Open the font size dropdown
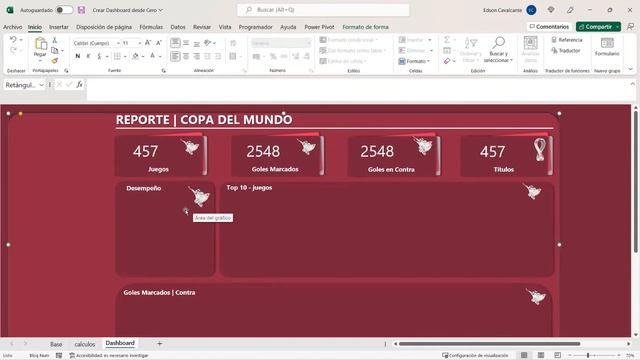Image resolution: width=640 pixels, height=360 pixels. pyautogui.click(x=140, y=43)
